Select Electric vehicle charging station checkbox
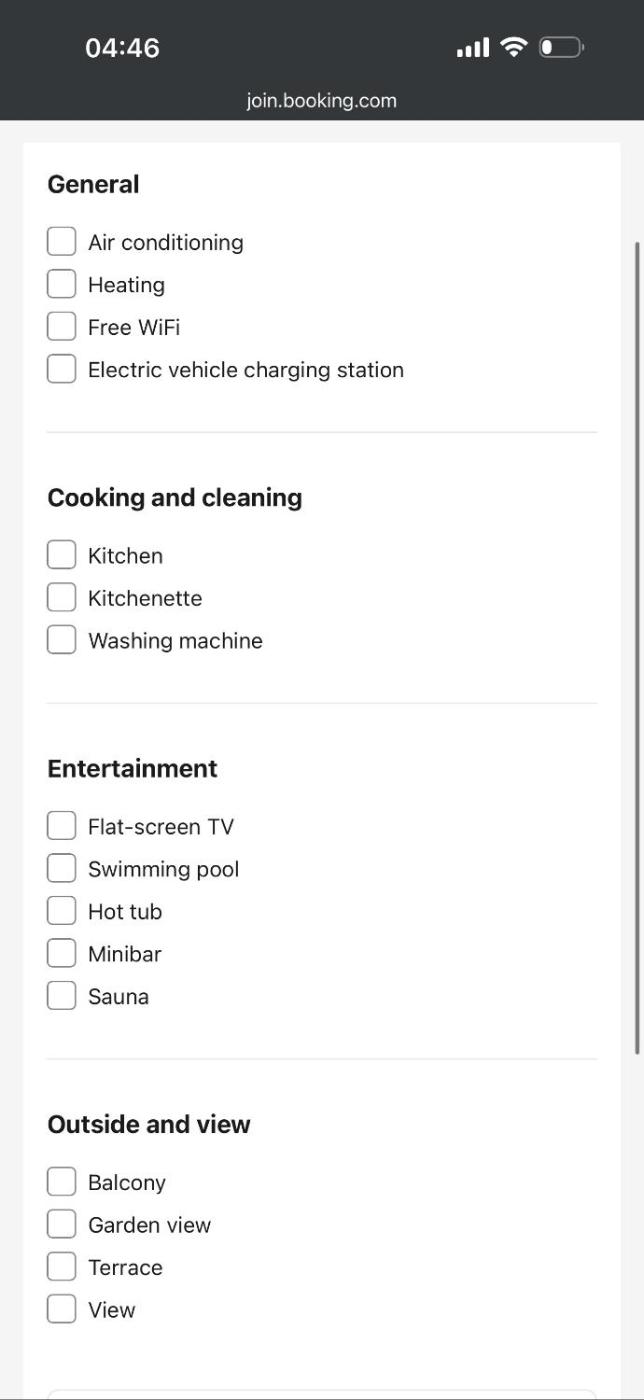This screenshot has height=1400, width=644. [x=61, y=369]
